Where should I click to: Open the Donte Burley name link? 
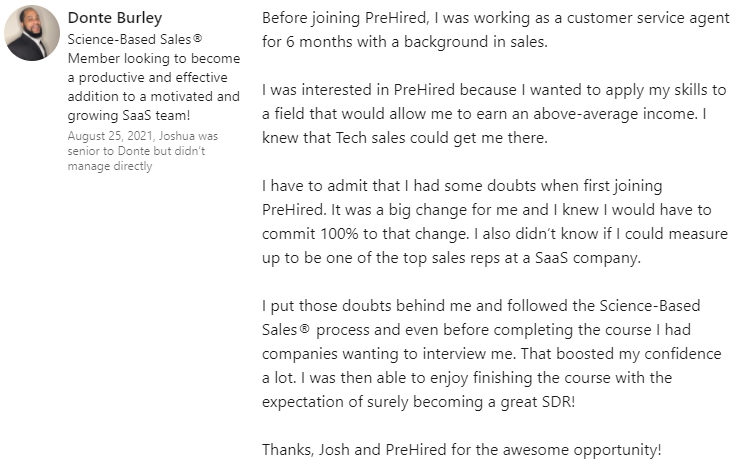(114, 18)
